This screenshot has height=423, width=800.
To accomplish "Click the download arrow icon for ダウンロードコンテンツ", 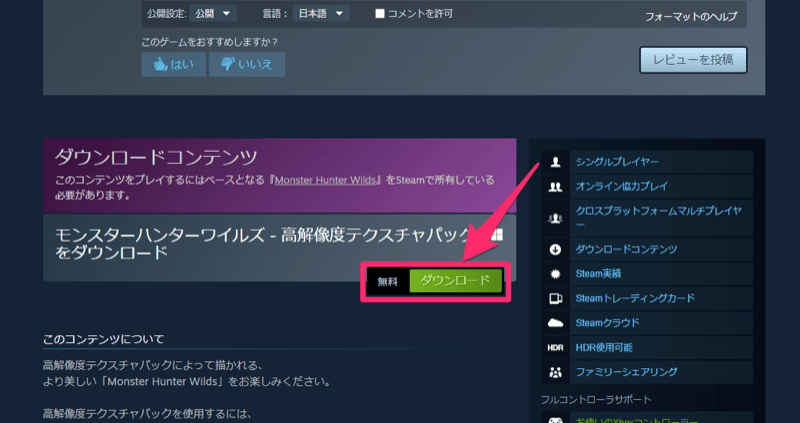I will click(555, 250).
